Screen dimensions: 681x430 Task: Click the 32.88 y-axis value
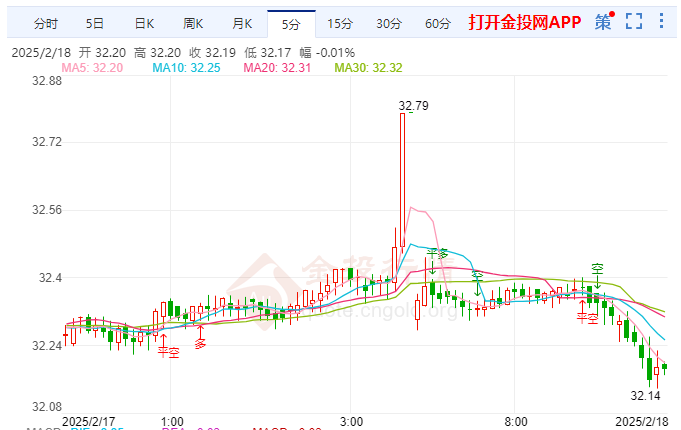pyautogui.click(x=47, y=81)
